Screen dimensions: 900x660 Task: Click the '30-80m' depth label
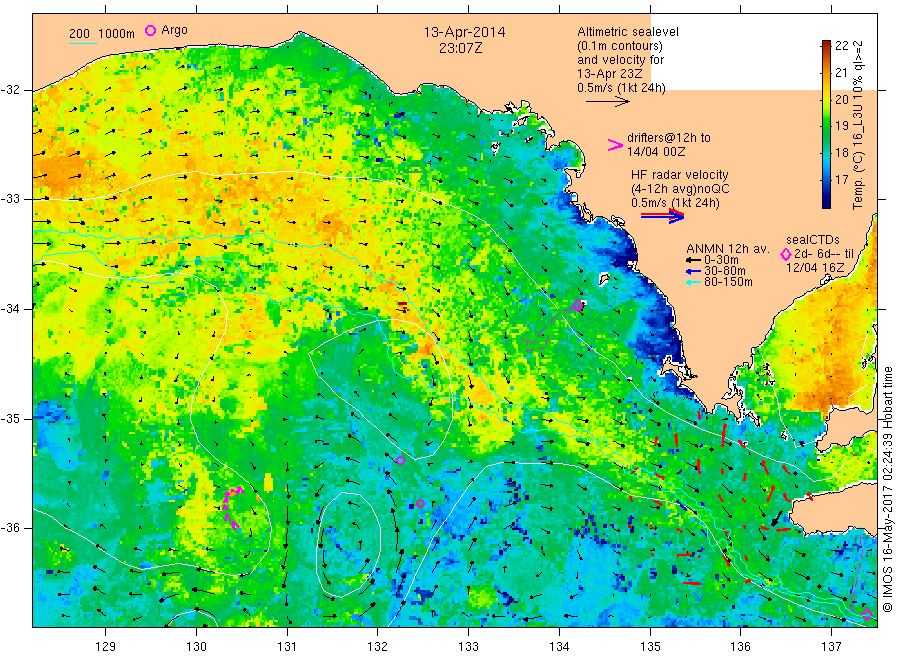click(725, 271)
